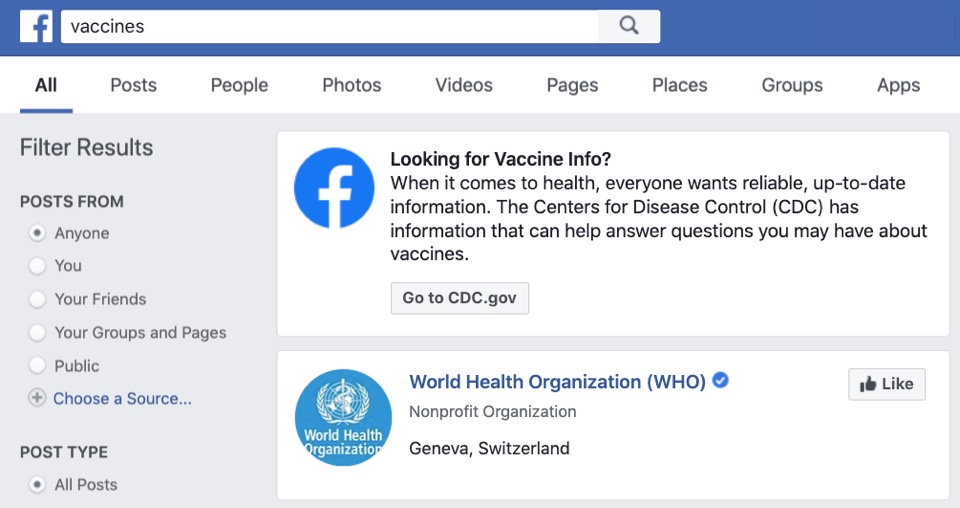Select the You radio button
Screen dimensions: 960x508
[37, 266]
